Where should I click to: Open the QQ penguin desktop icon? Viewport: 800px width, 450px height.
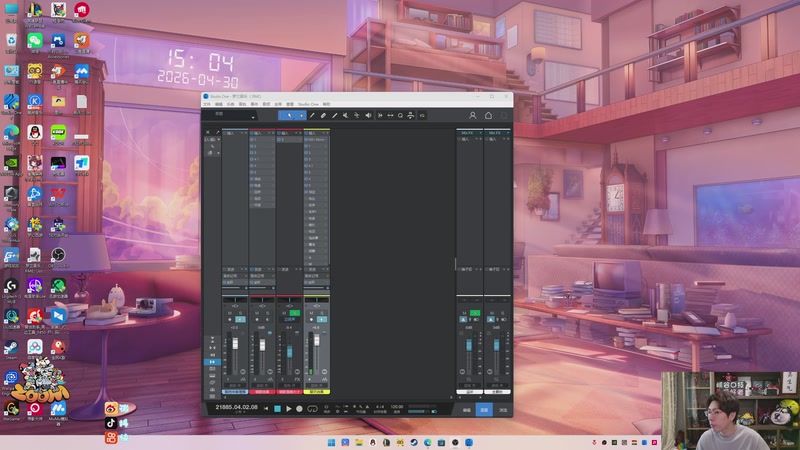[x=35, y=133]
